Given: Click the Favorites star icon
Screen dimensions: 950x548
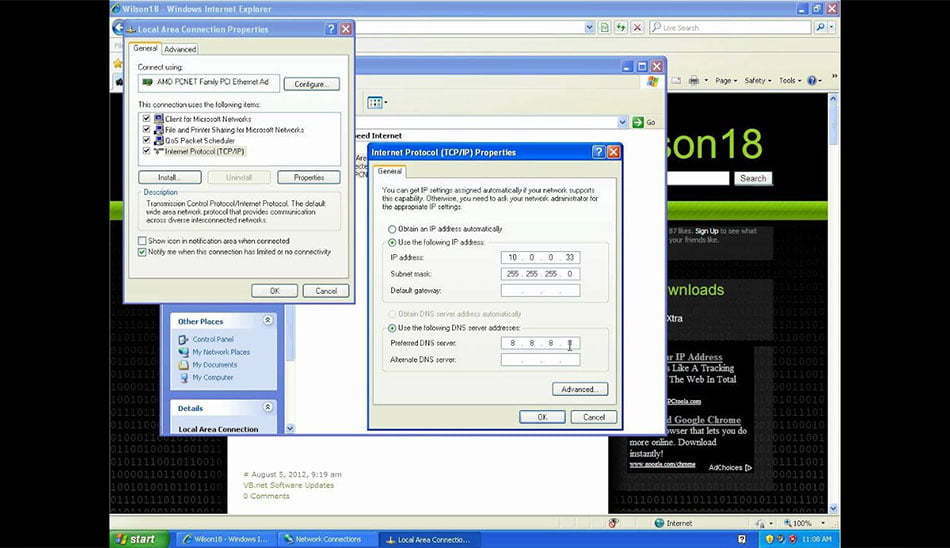Looking at the screenshot, I should pyautogui.click(x=118, y=64).
